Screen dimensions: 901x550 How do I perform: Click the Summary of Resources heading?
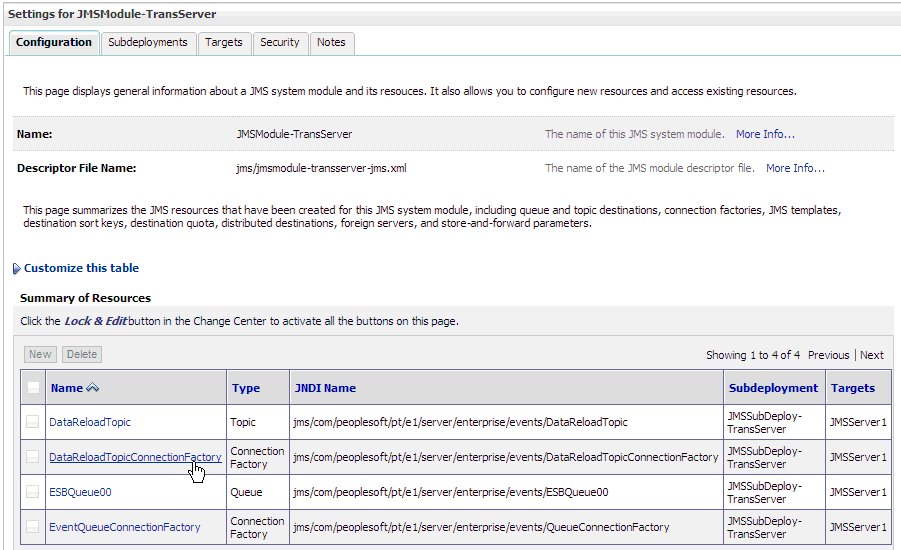(x=85, y=298)
